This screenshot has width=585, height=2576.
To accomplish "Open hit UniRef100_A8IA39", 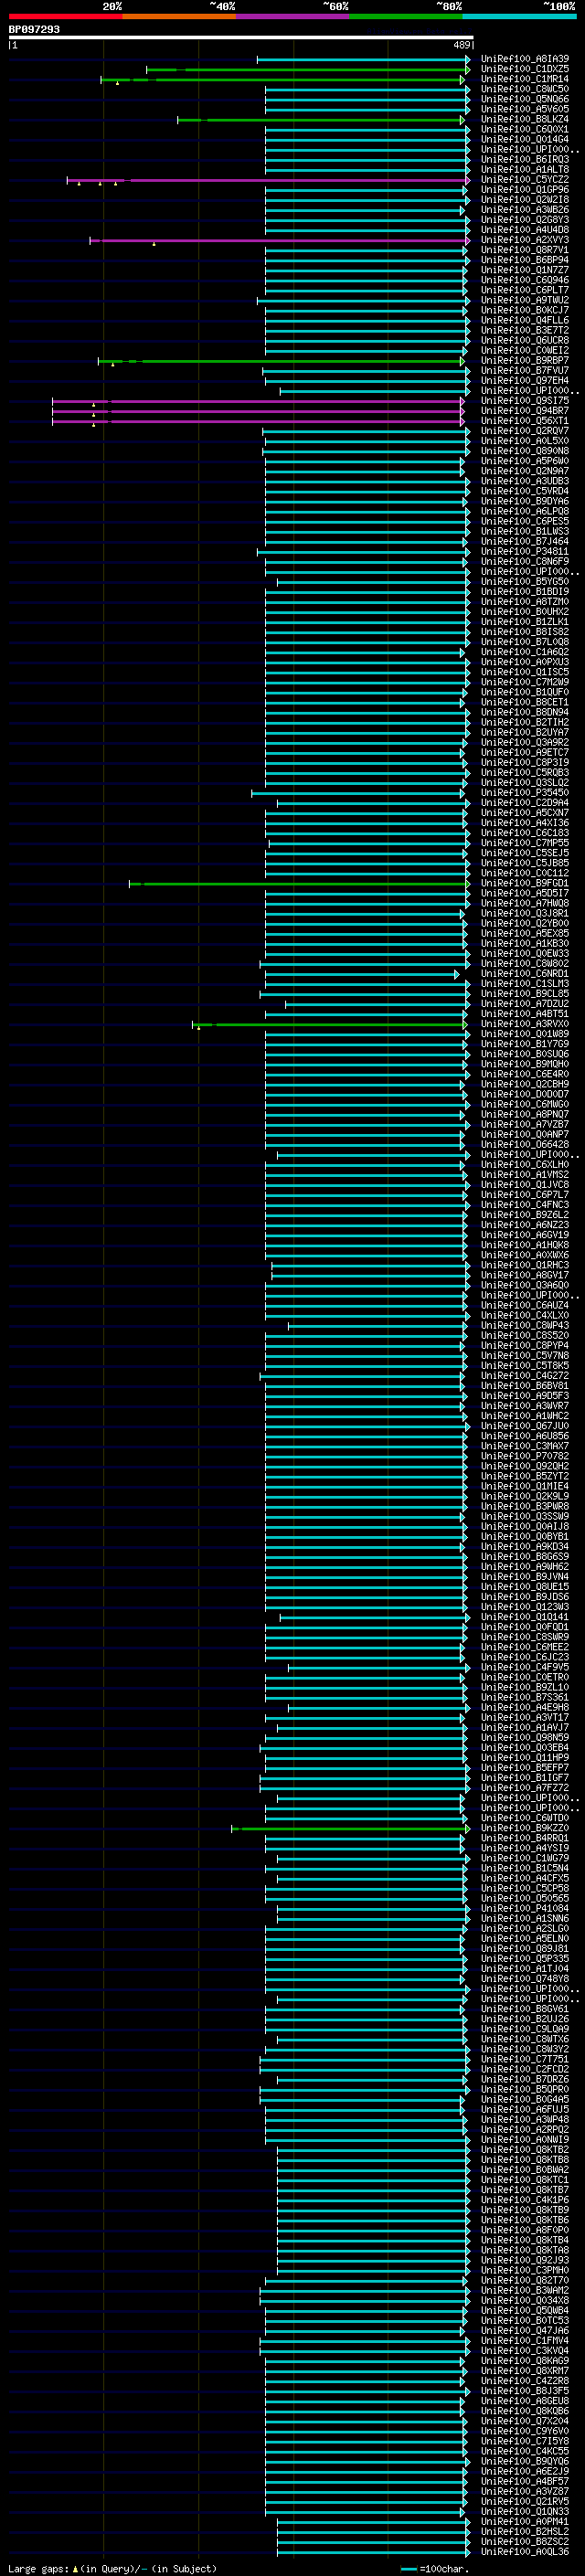I will coord(524,59).
